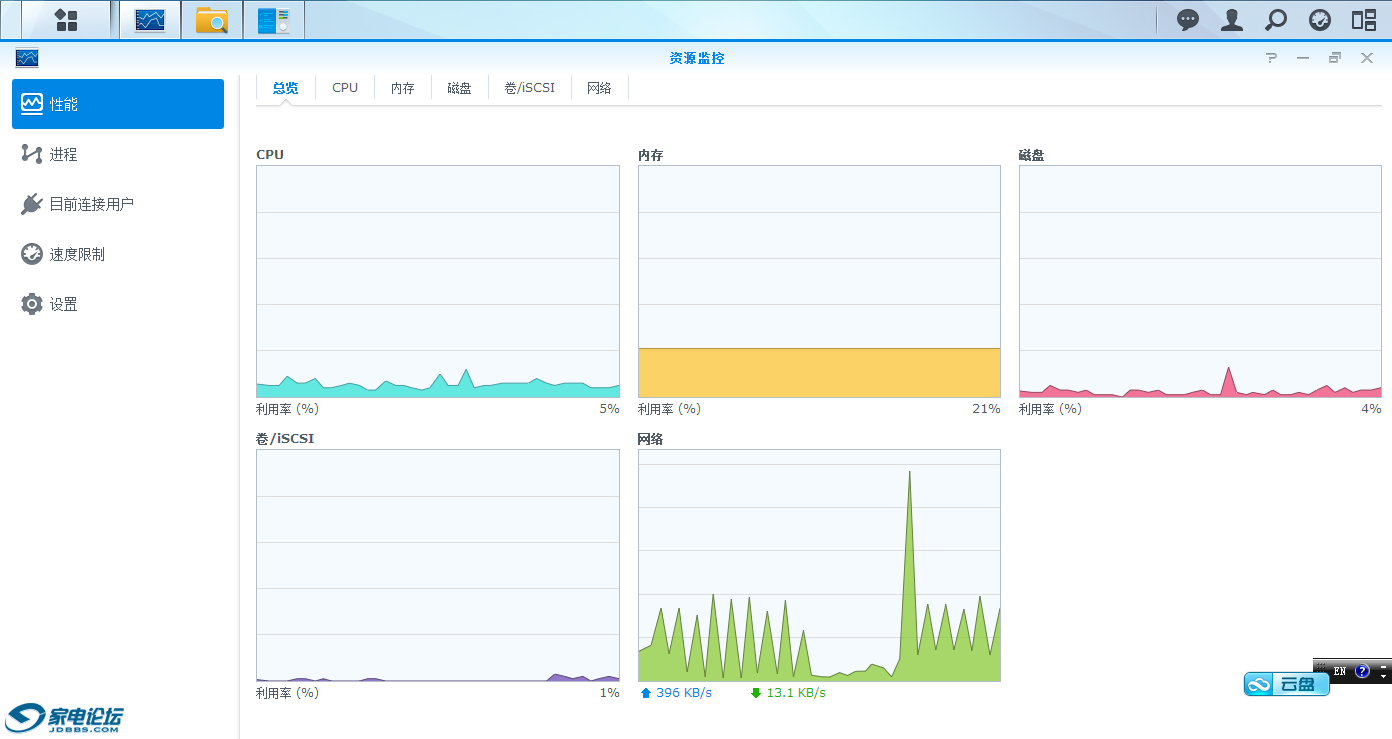Screen dimensions: 1392x739
Task: Maximize the 资源监控 window
Action: (1335, 58)
